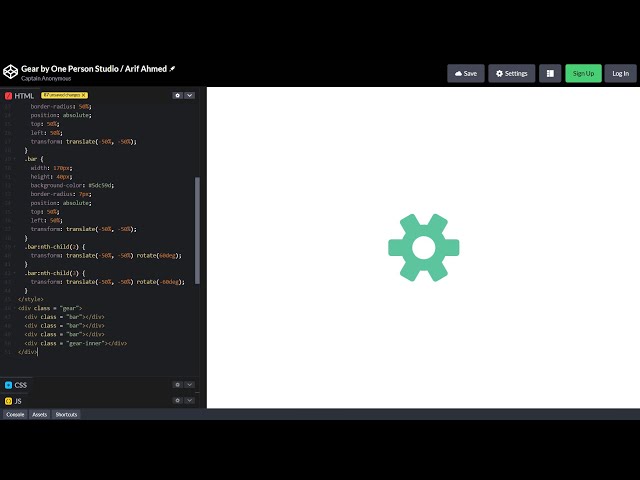Click the rotate(60deg) transform line
Screen dimensions: 640x480
tap(106, 256)
